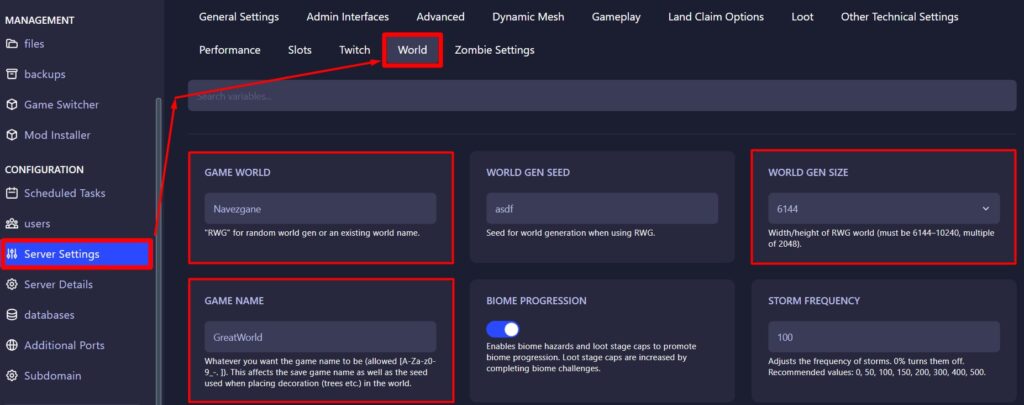Click the backups archive icon

pyautogui.click(x=12, y=74)
